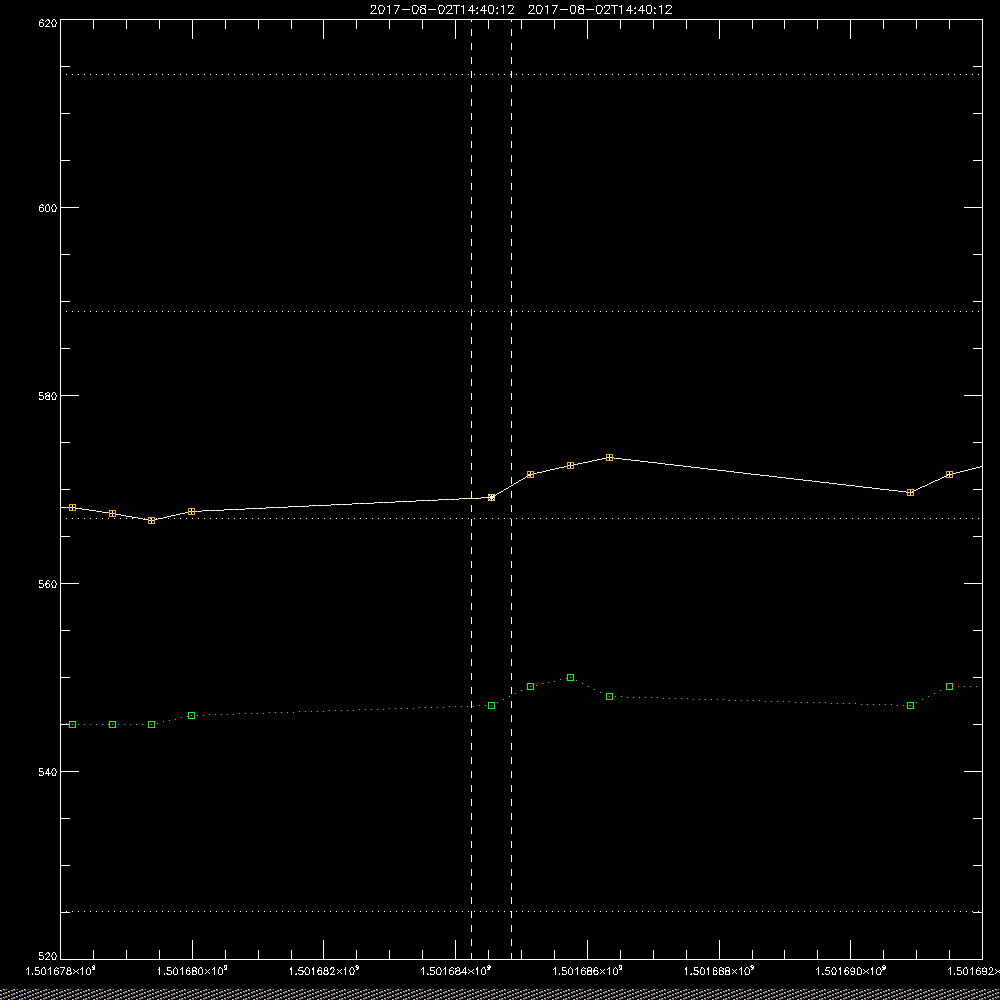Click the 1.501686×10⁹ x-axis label

pyautogui.click(x=587, y=971)
